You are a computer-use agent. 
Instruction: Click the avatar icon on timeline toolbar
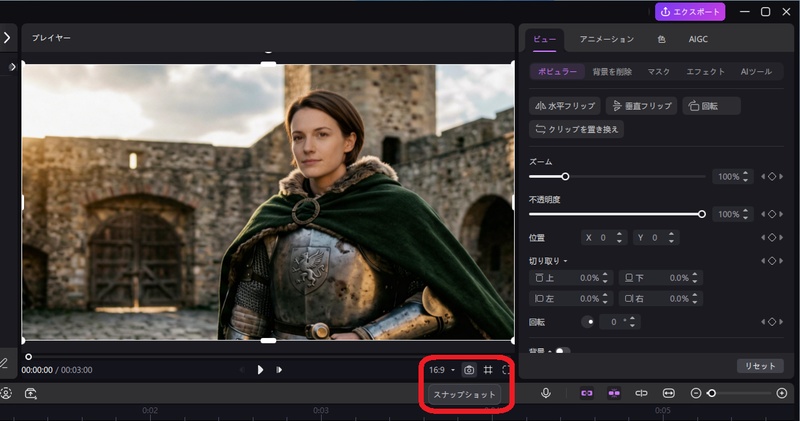(x=6, y=393)
